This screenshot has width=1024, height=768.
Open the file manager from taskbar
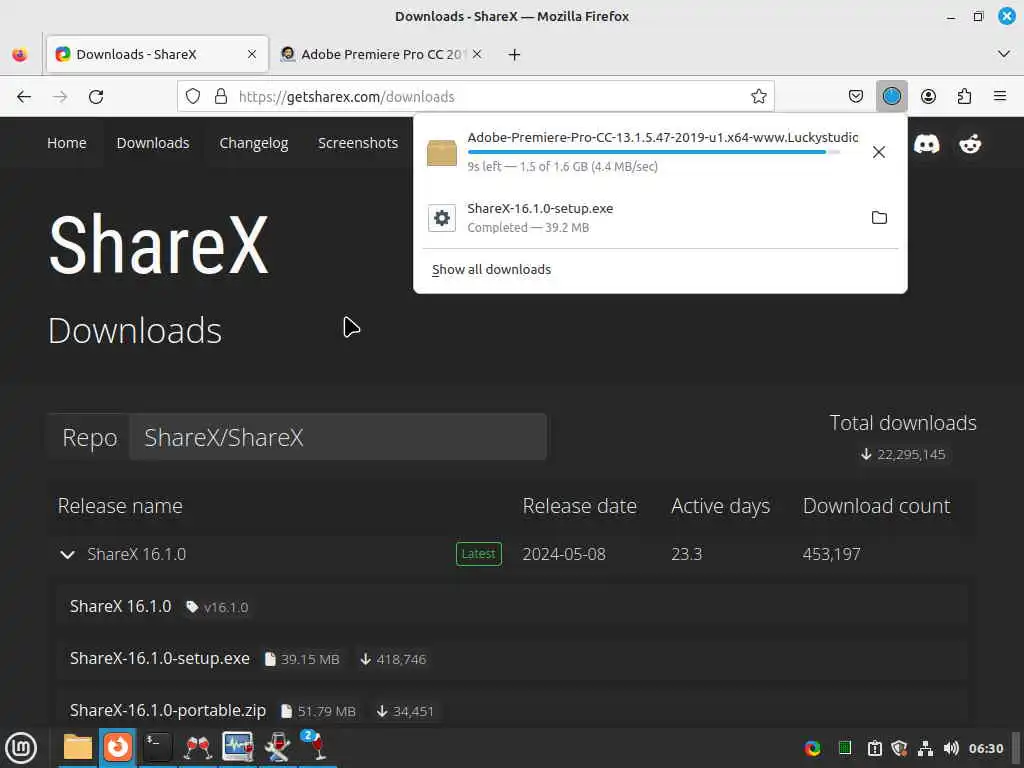point(78,747)
